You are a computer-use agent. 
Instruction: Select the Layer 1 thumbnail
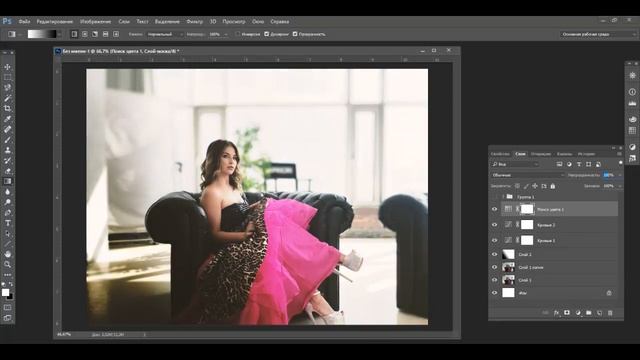508,280
